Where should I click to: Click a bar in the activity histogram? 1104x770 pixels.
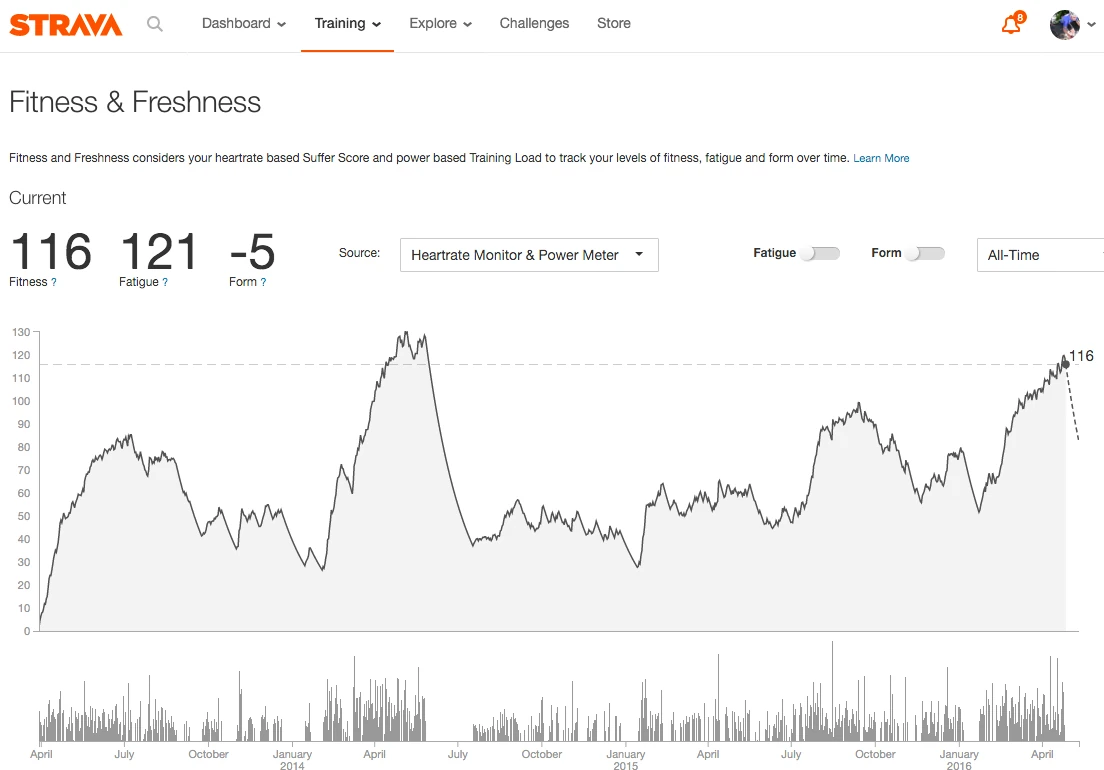tap(832, 700)
